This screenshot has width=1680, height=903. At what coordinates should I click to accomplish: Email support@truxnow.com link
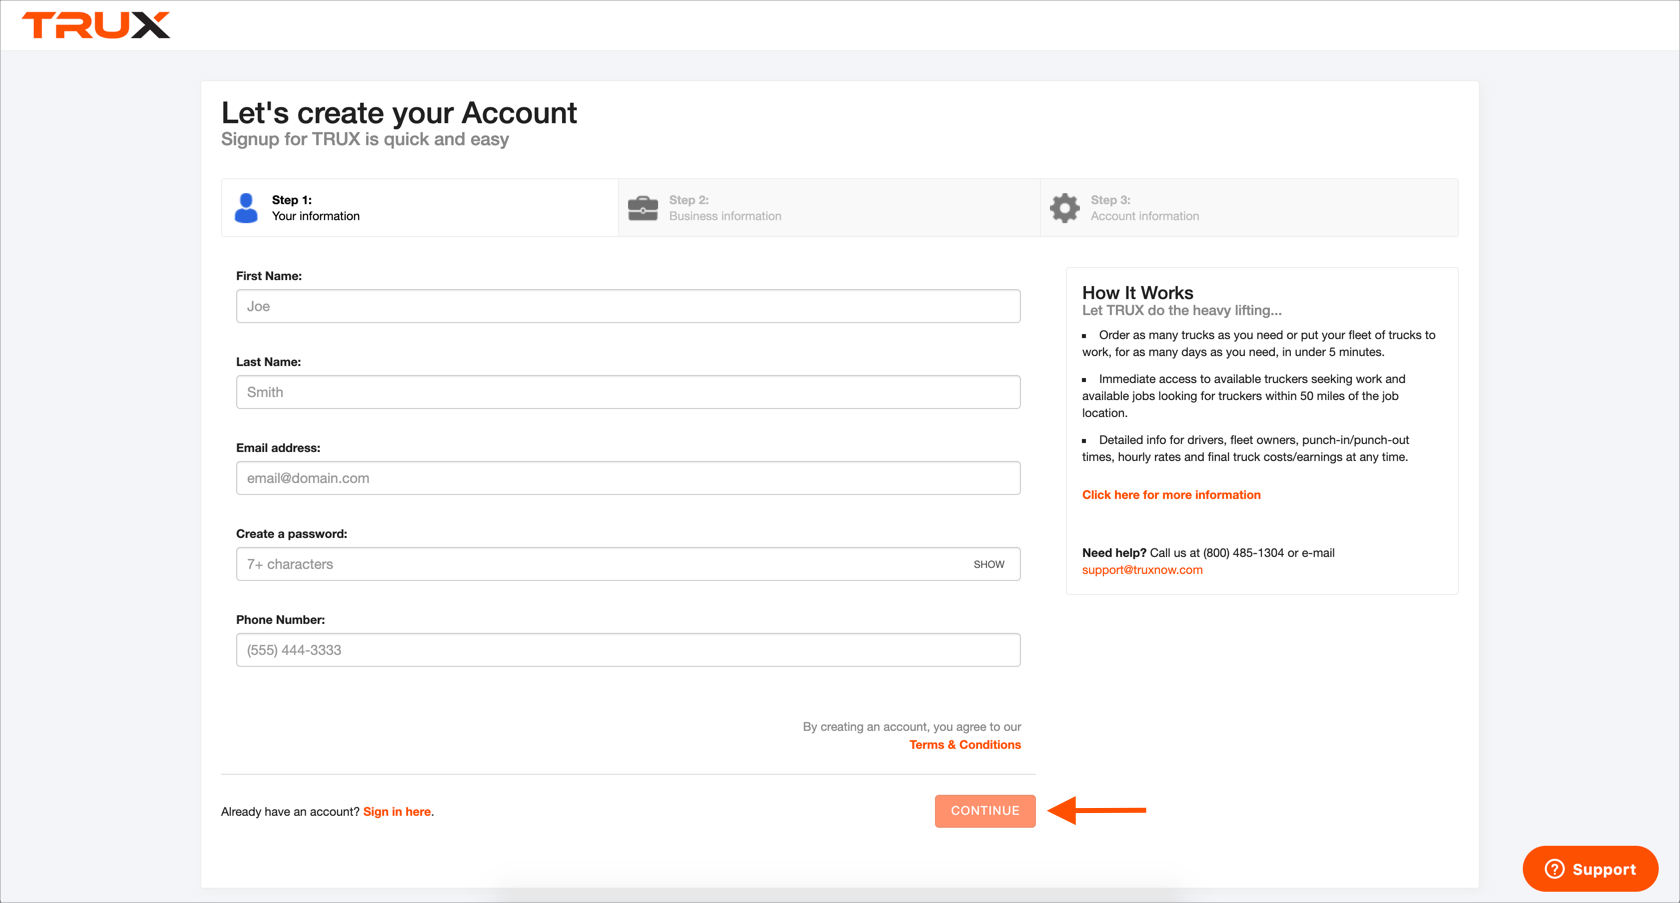point(1142,570)
